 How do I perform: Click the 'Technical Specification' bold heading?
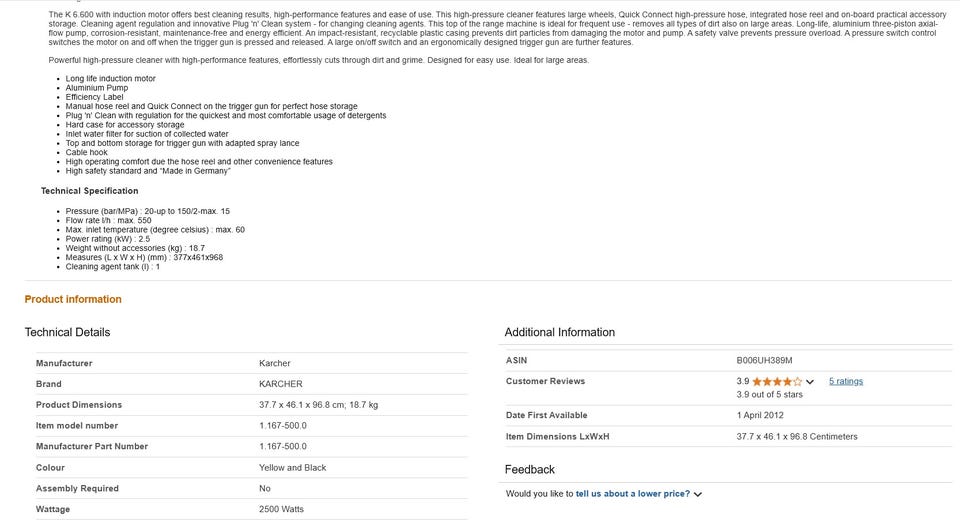(89, 191)
